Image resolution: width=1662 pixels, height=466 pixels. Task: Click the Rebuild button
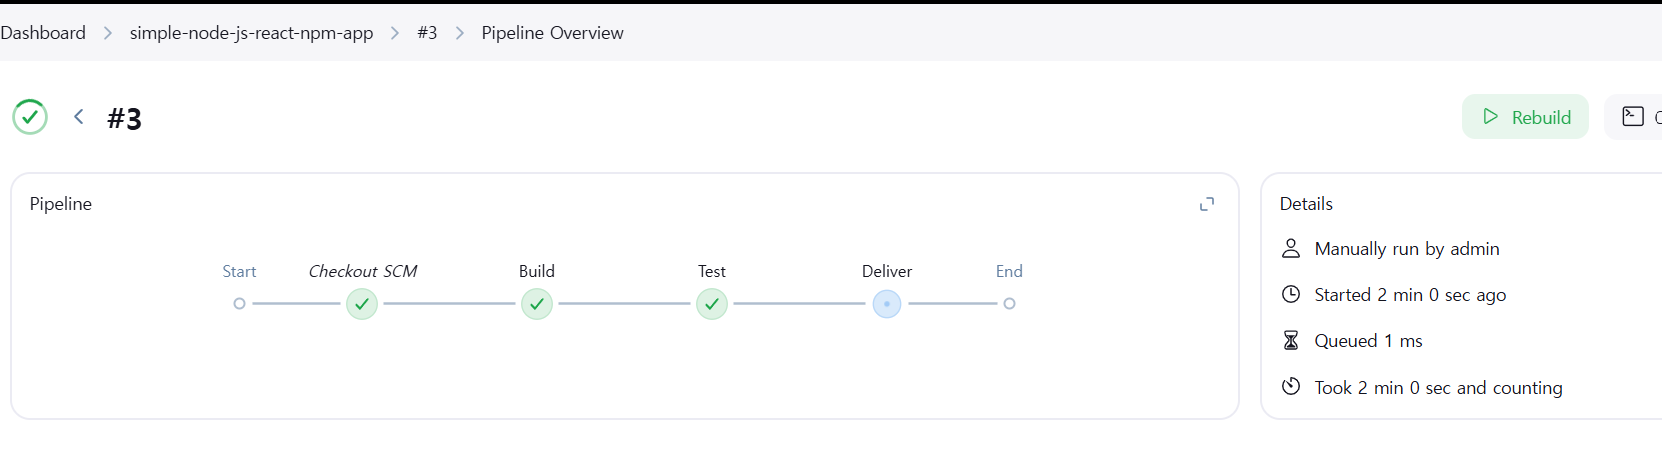[1525, 117]
